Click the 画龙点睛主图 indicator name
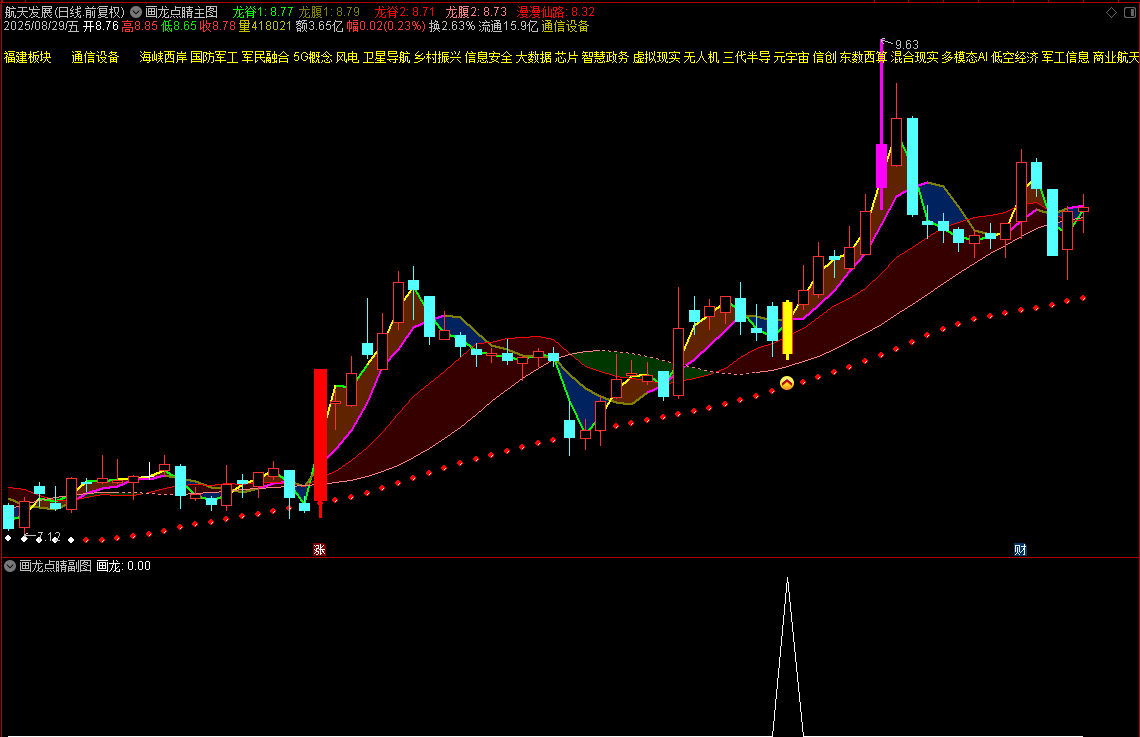The image size is (1140, 737). pyautogui.click(x=182, y=12)
